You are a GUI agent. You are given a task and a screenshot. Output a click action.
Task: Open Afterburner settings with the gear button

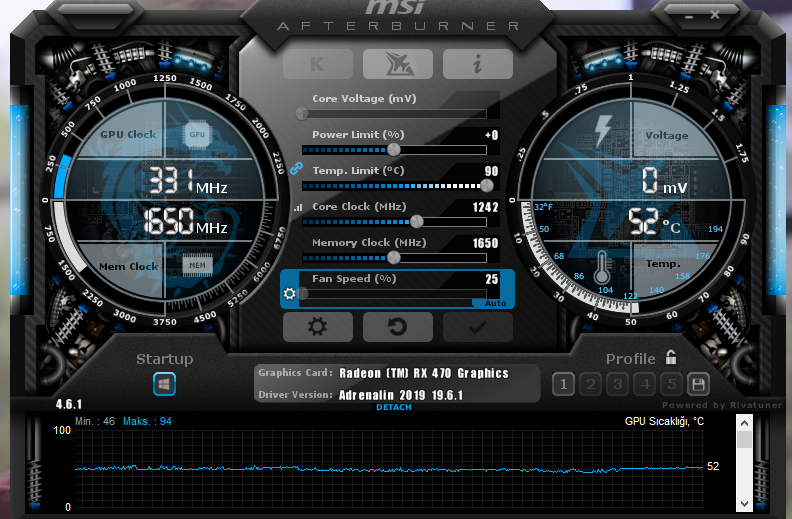click(317, 326)
